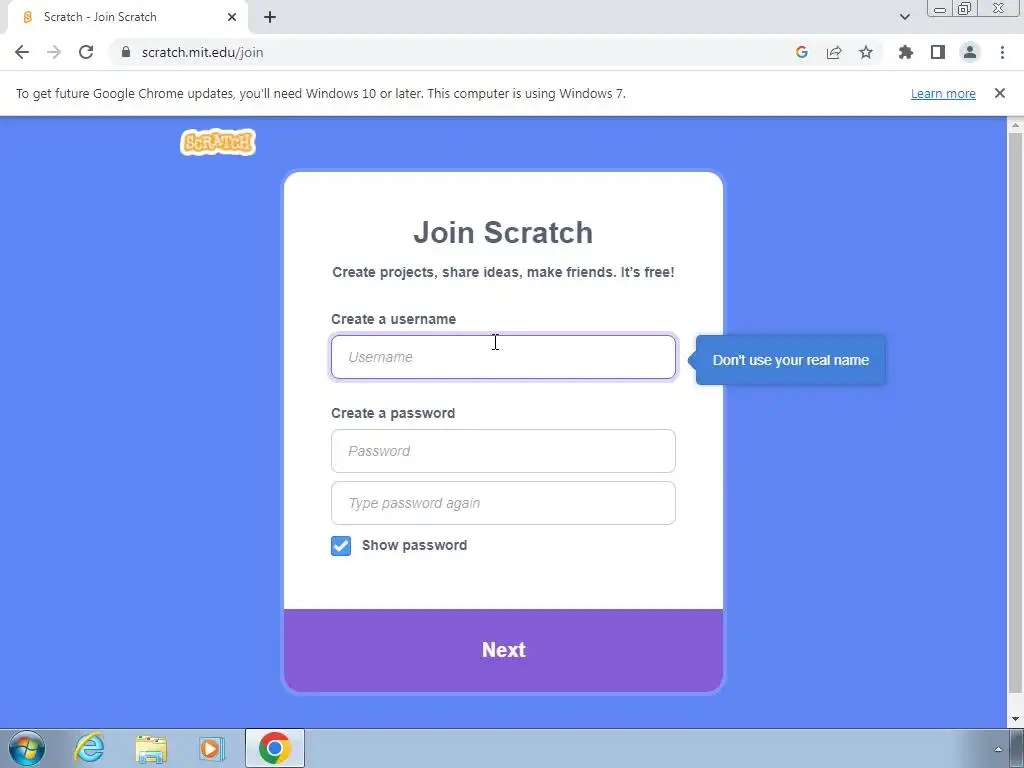Open the tab search dropdown arrow
The height and width of the screenshot is (768, 1024).
(x=904, y=17)
